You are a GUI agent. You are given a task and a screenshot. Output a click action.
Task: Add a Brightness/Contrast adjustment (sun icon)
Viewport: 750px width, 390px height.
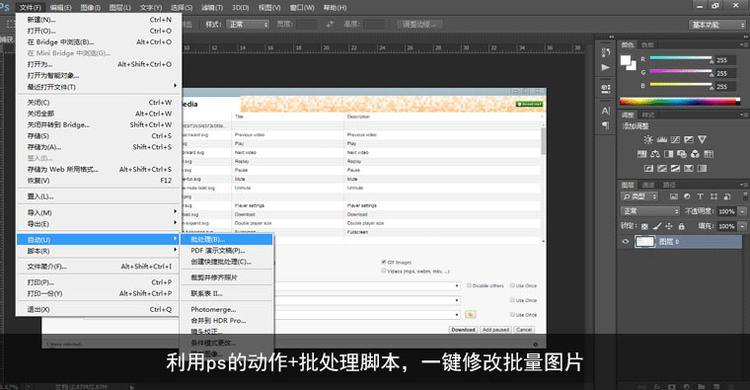tap(648, 139)
